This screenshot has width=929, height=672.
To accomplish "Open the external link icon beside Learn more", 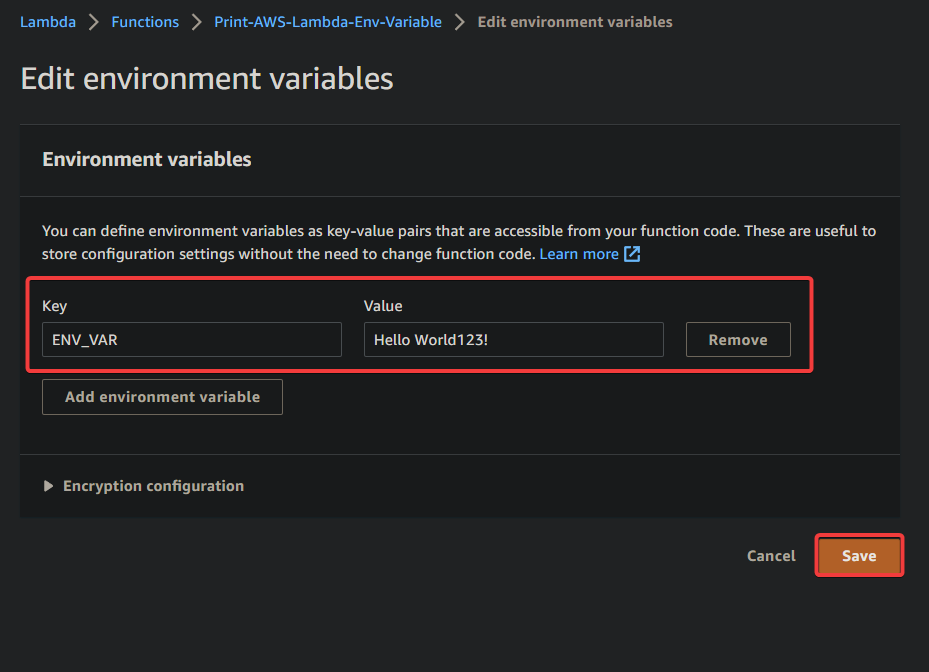I will [x=632, y=254].
